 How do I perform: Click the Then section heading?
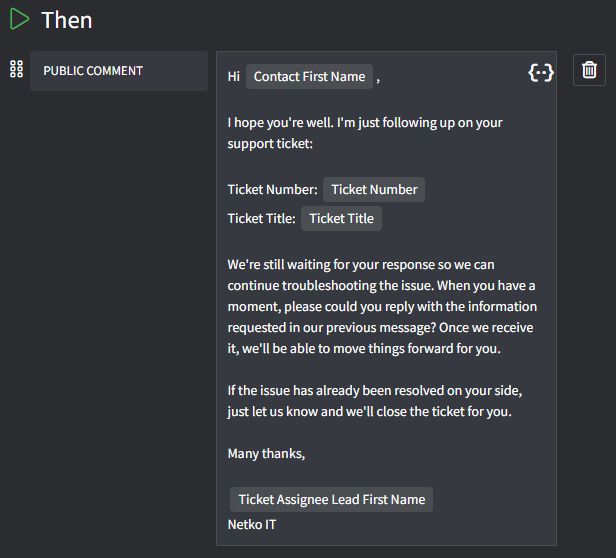pyautogui.click(x=67, y=20)
